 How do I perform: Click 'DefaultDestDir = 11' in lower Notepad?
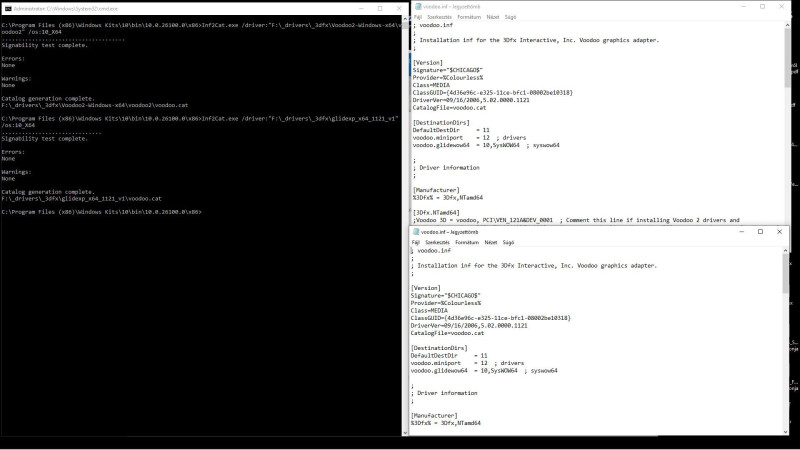pos(449,356)
